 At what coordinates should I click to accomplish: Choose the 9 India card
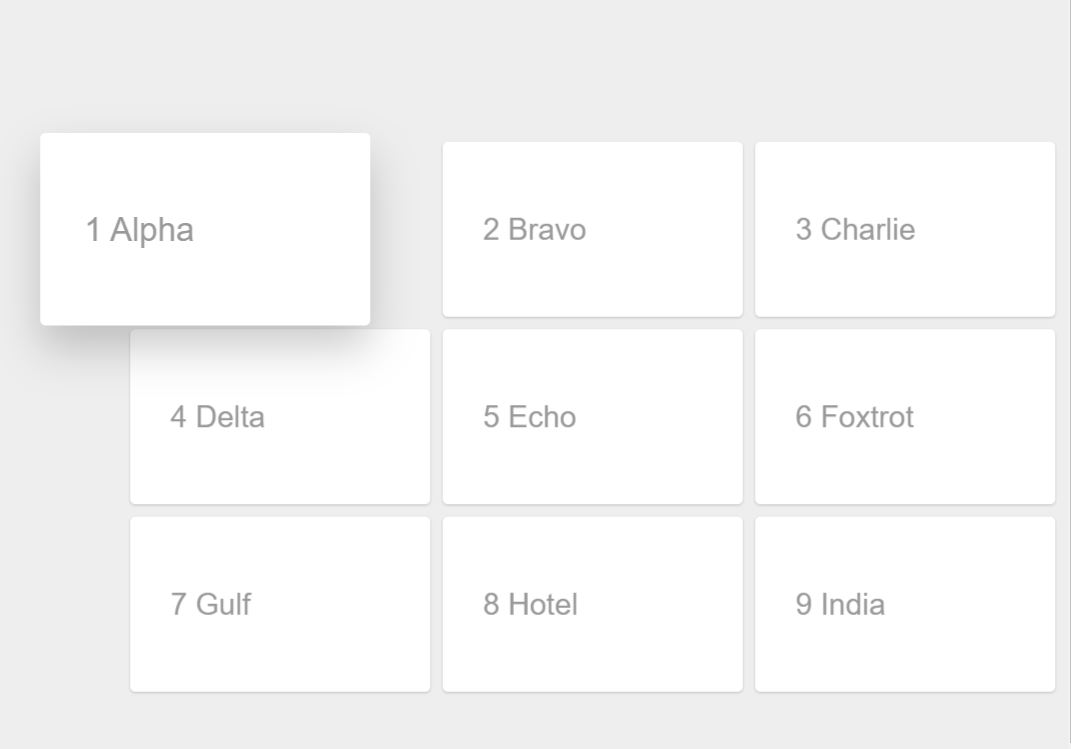905,604
